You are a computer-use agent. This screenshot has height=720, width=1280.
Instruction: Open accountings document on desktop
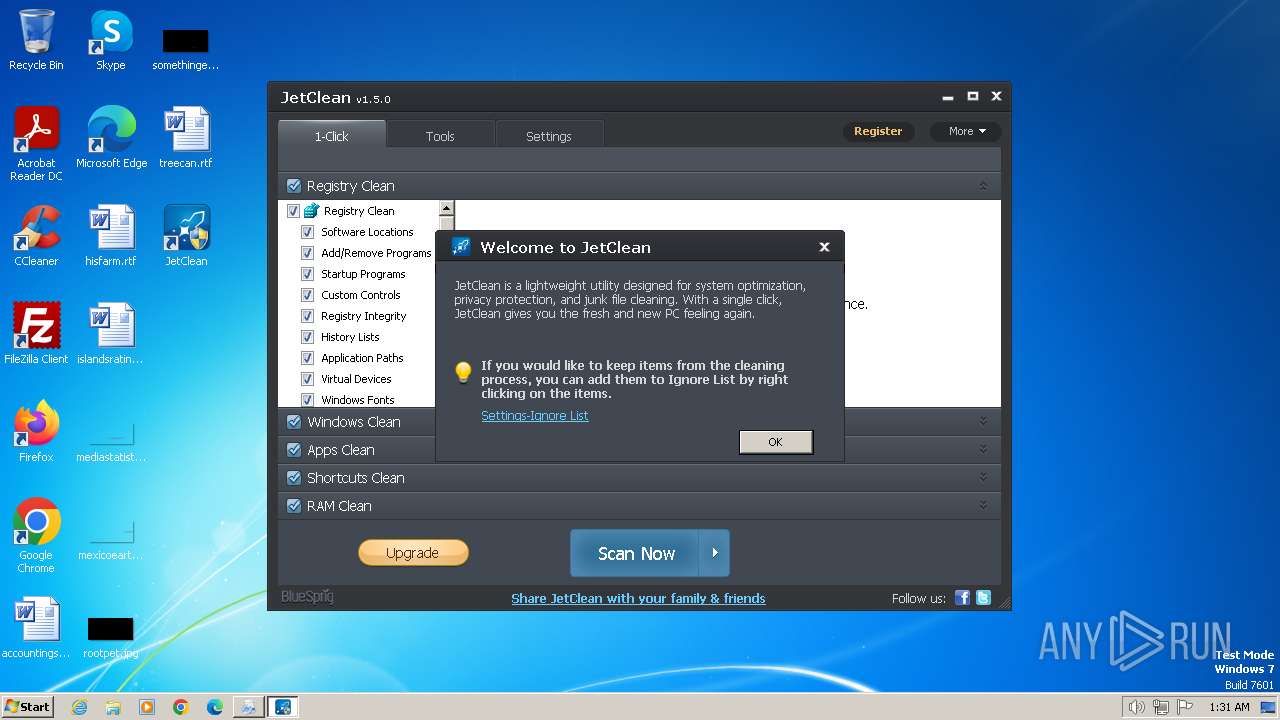click(x=36, y=628)
